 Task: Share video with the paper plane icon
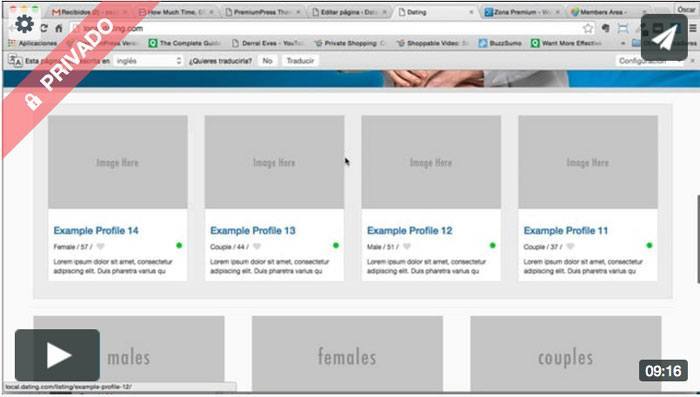(x=664, y=38)
